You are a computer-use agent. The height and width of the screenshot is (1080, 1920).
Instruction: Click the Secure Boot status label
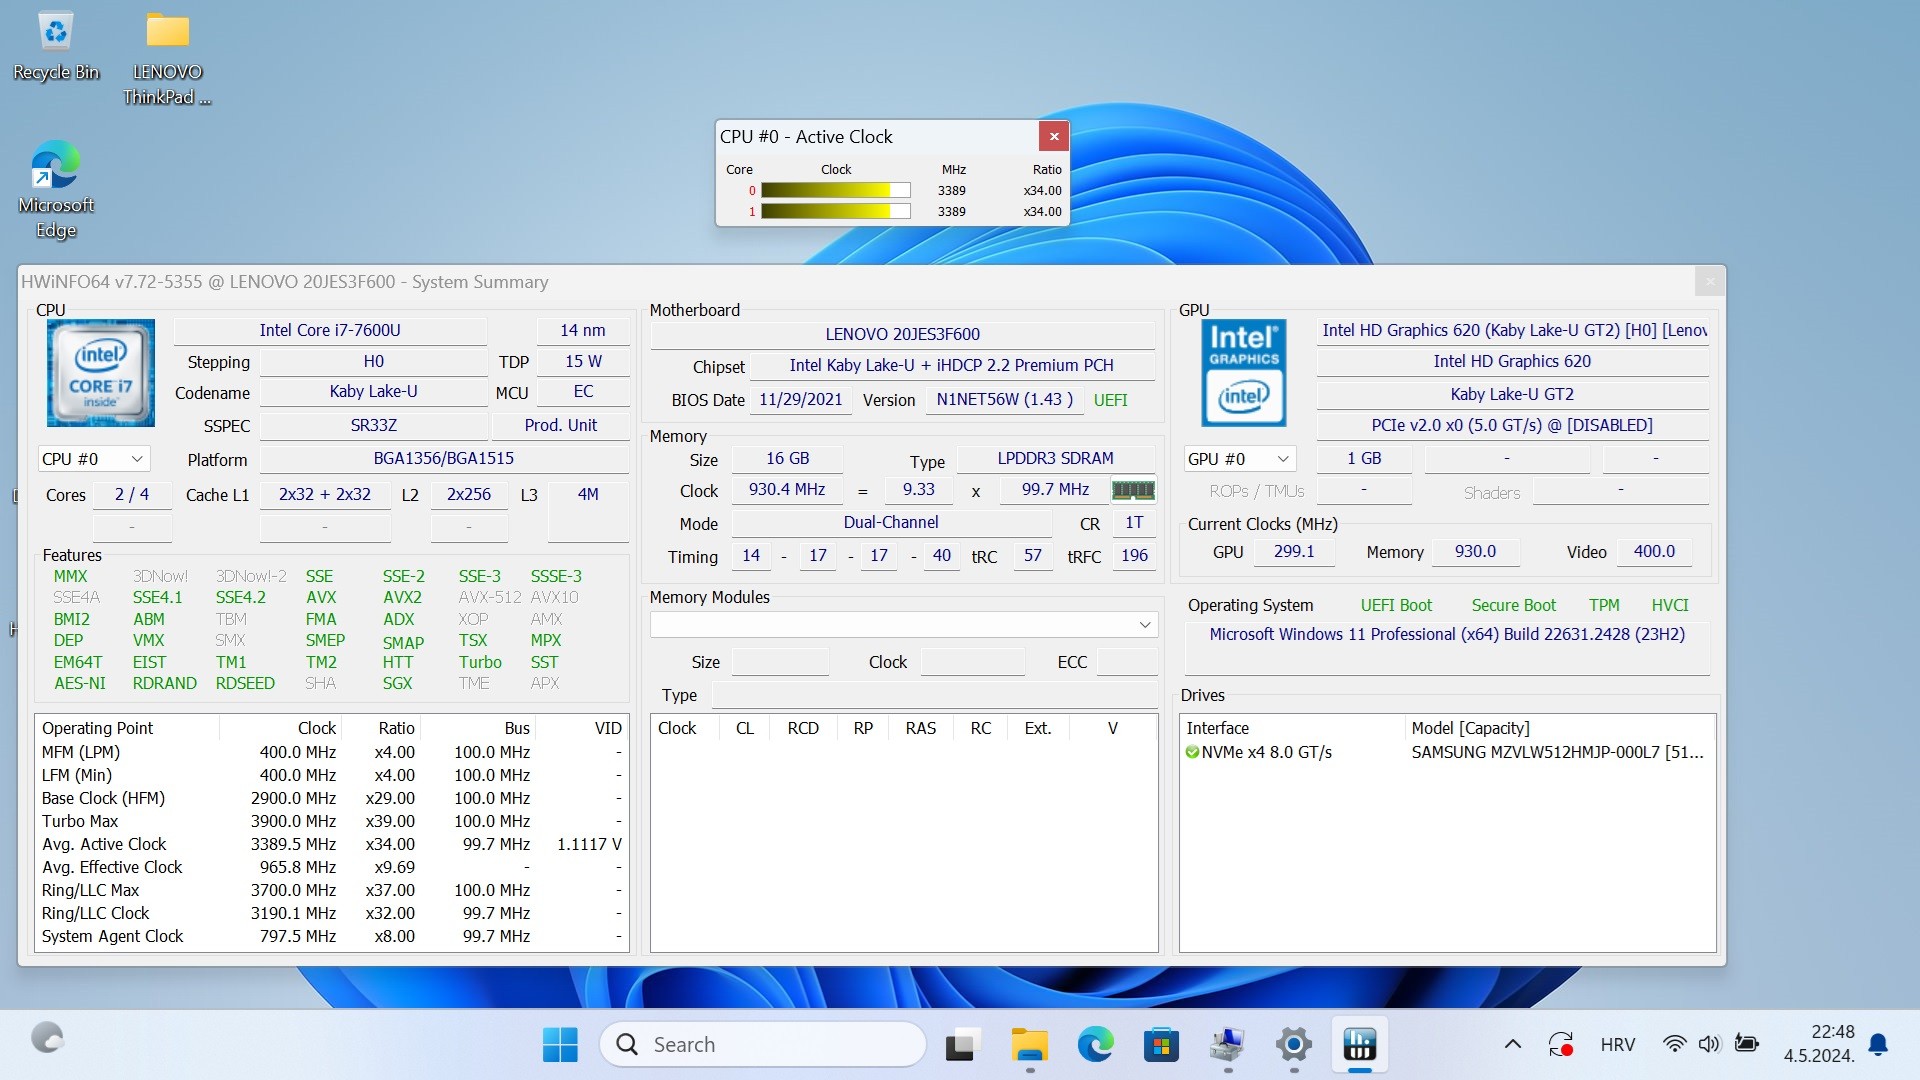click(1513, 606)
